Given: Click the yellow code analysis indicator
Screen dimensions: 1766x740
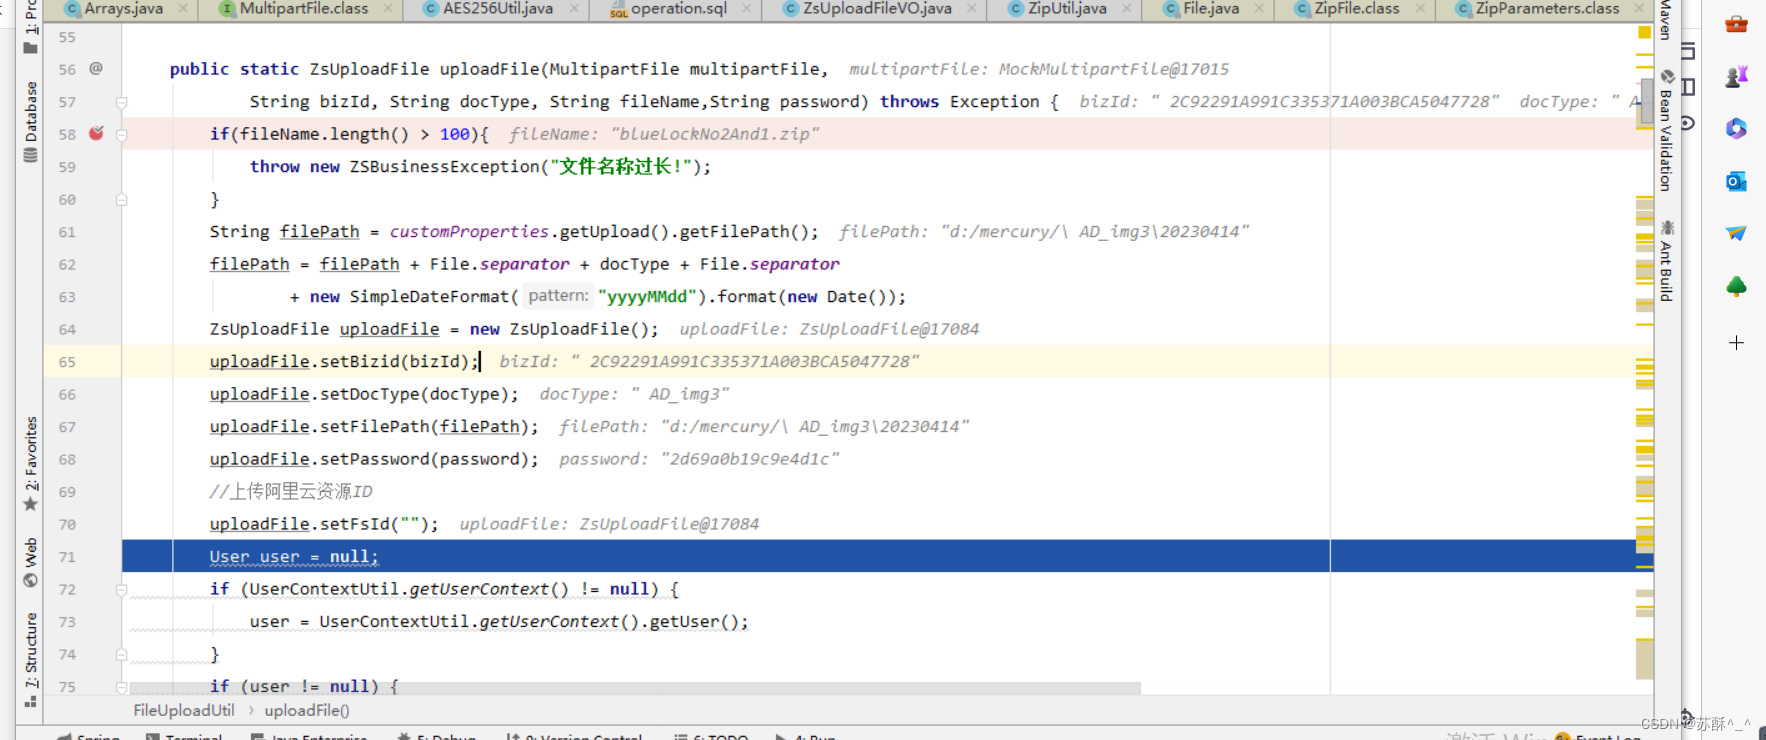Looking at the screenshot, I should click(x=1644, y=32).
